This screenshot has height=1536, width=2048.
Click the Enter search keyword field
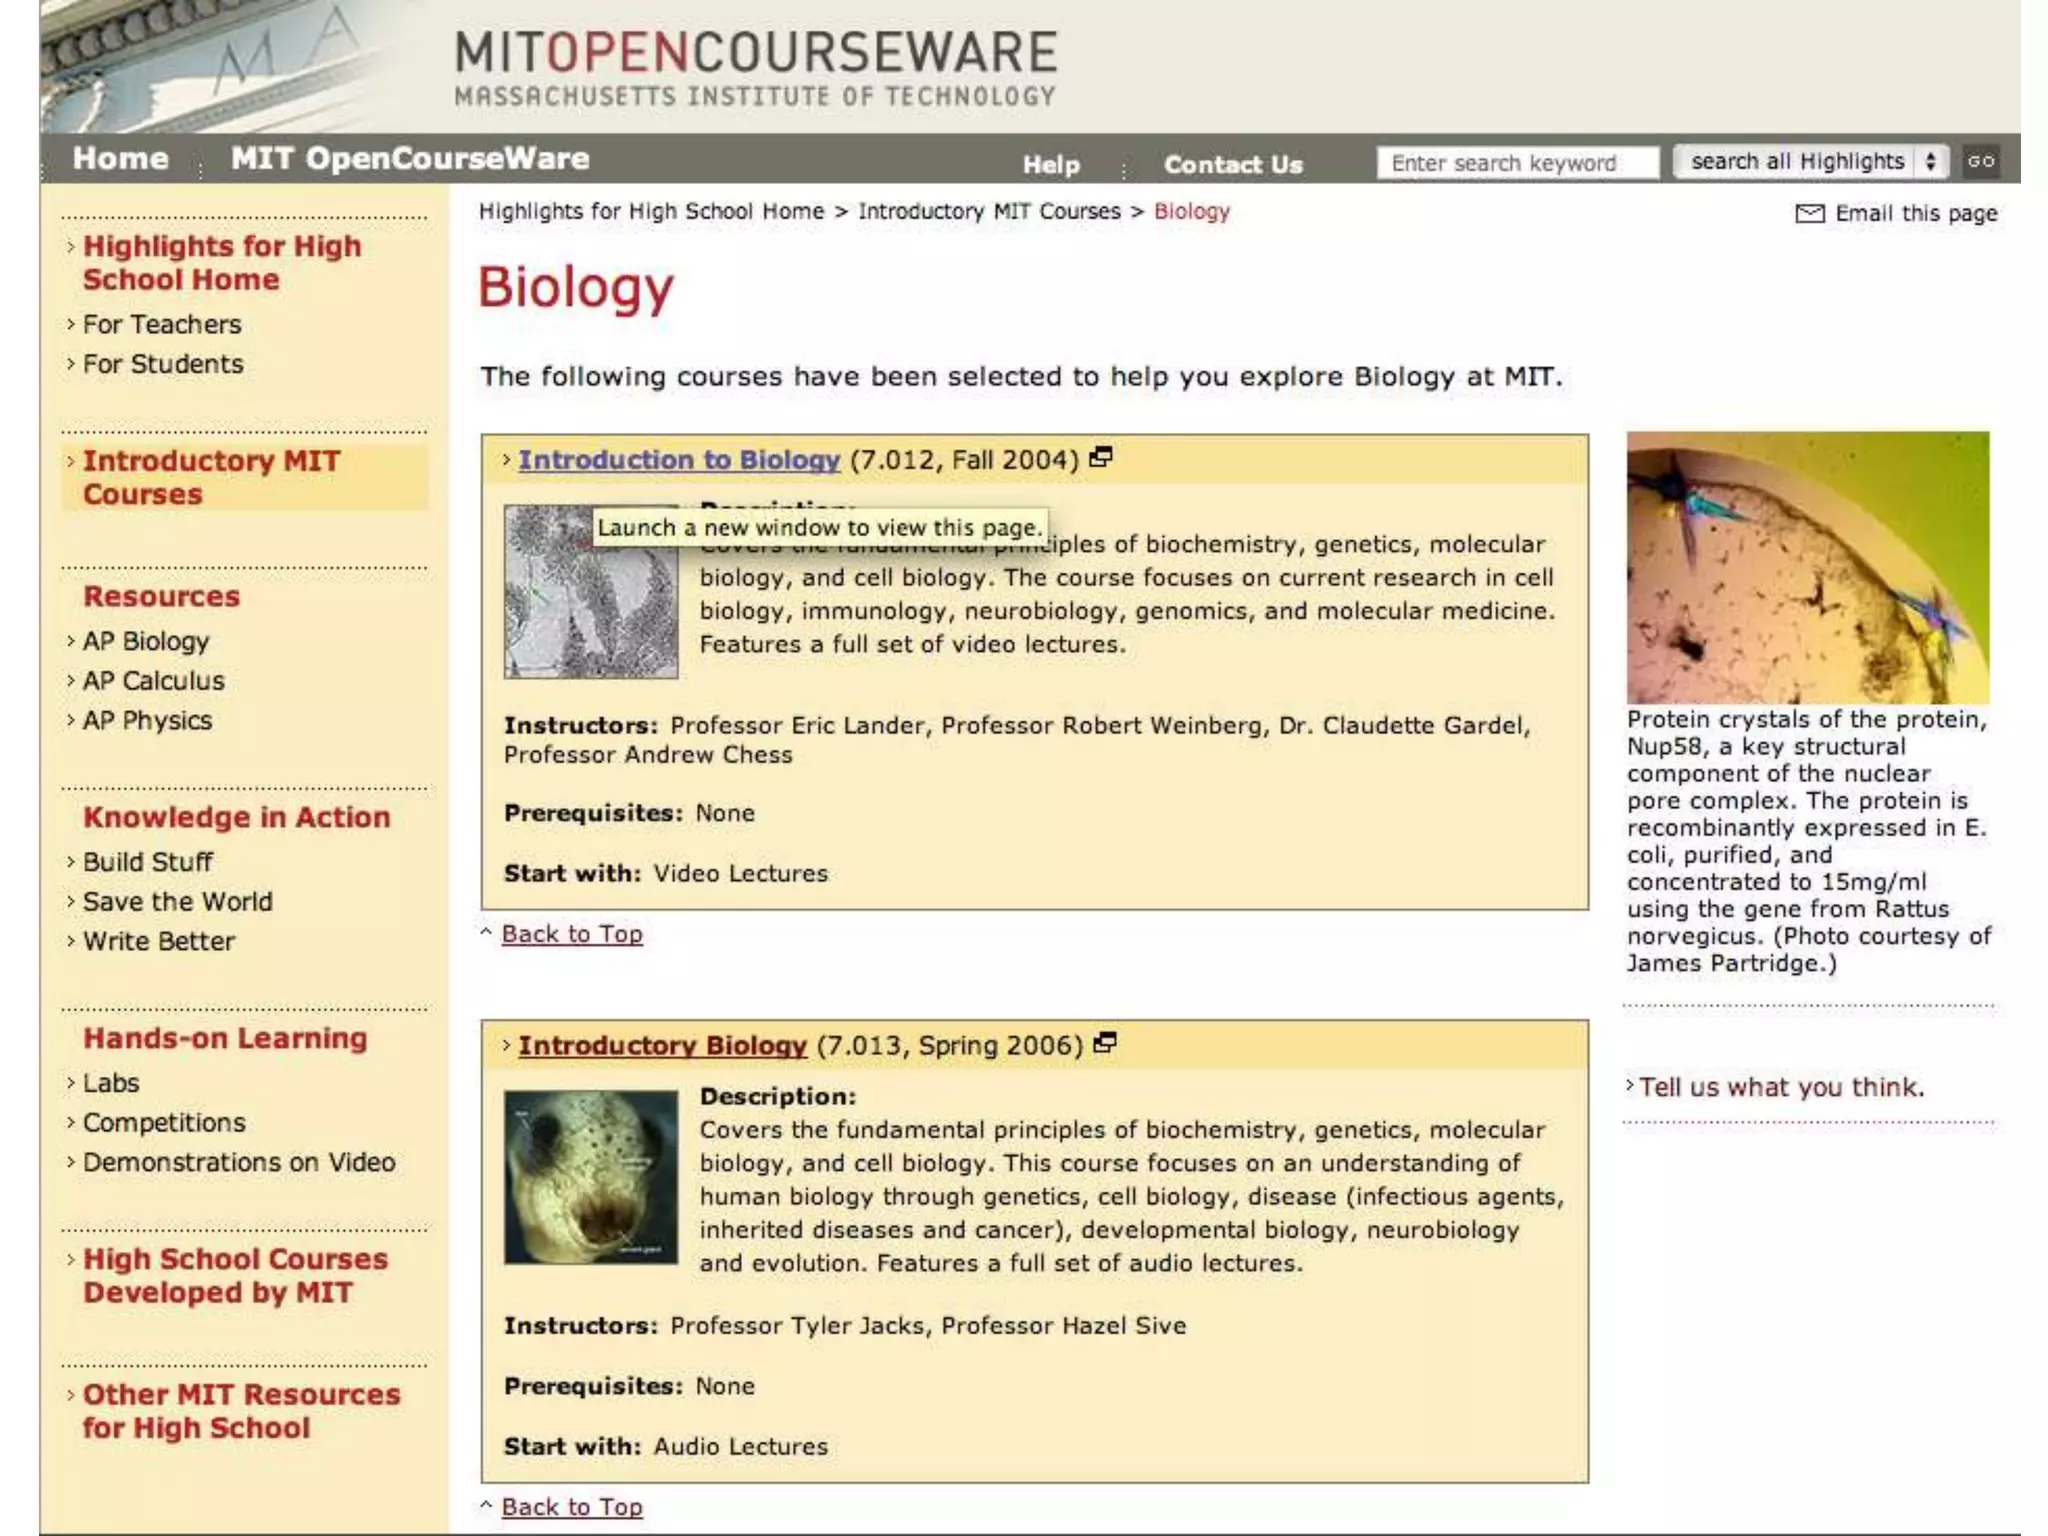pyautogui.click(x=1516, y=162)
